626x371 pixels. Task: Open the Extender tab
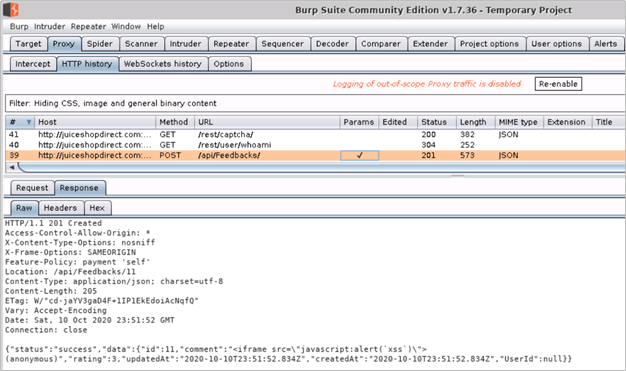(x=430, y=44)
